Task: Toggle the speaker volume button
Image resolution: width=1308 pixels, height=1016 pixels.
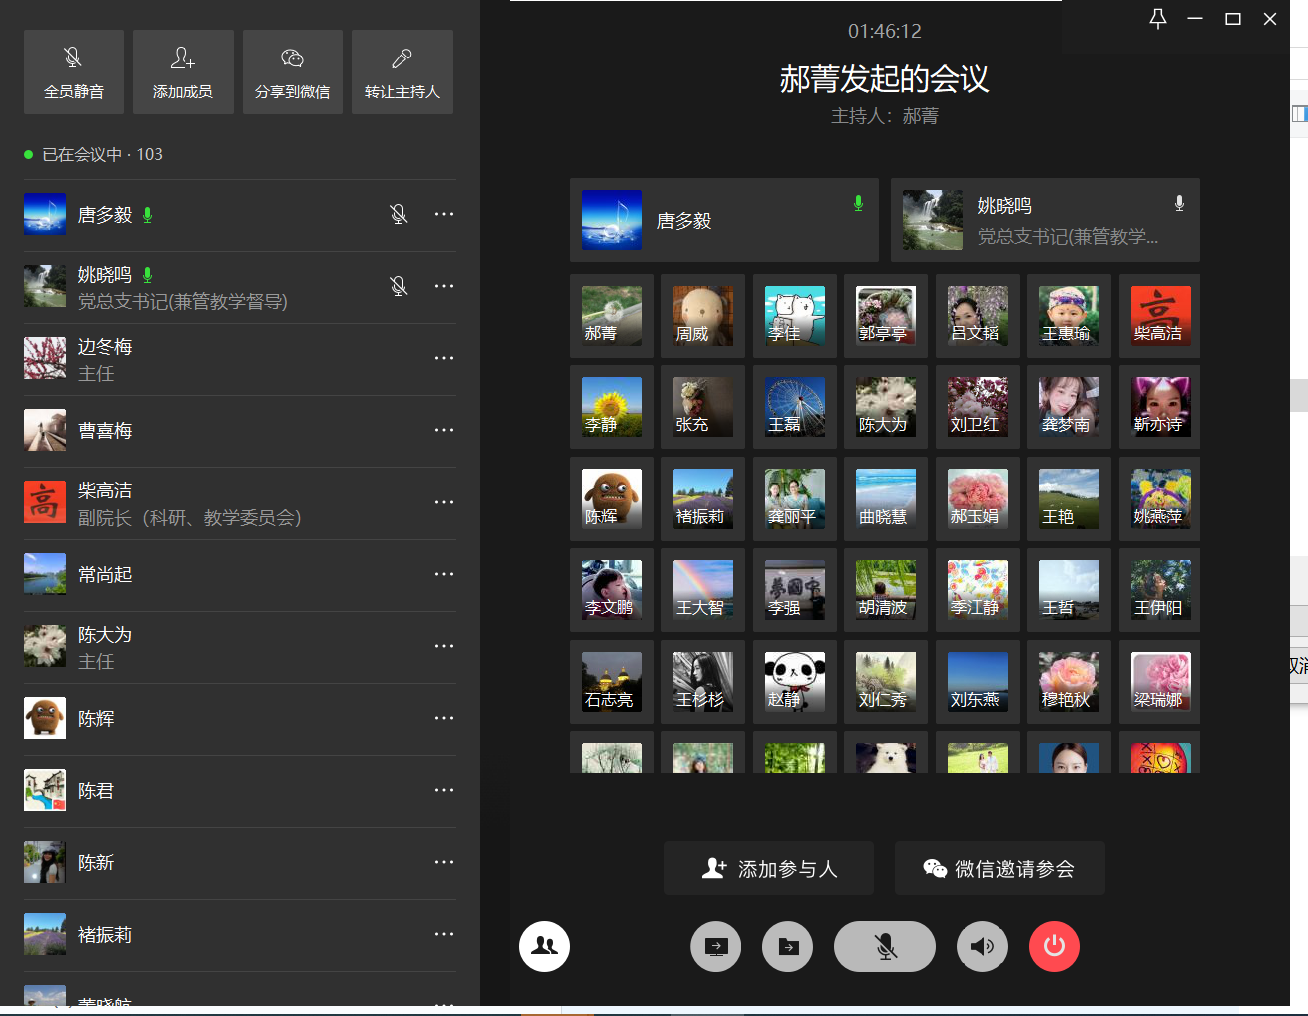Action: (982, 946)
